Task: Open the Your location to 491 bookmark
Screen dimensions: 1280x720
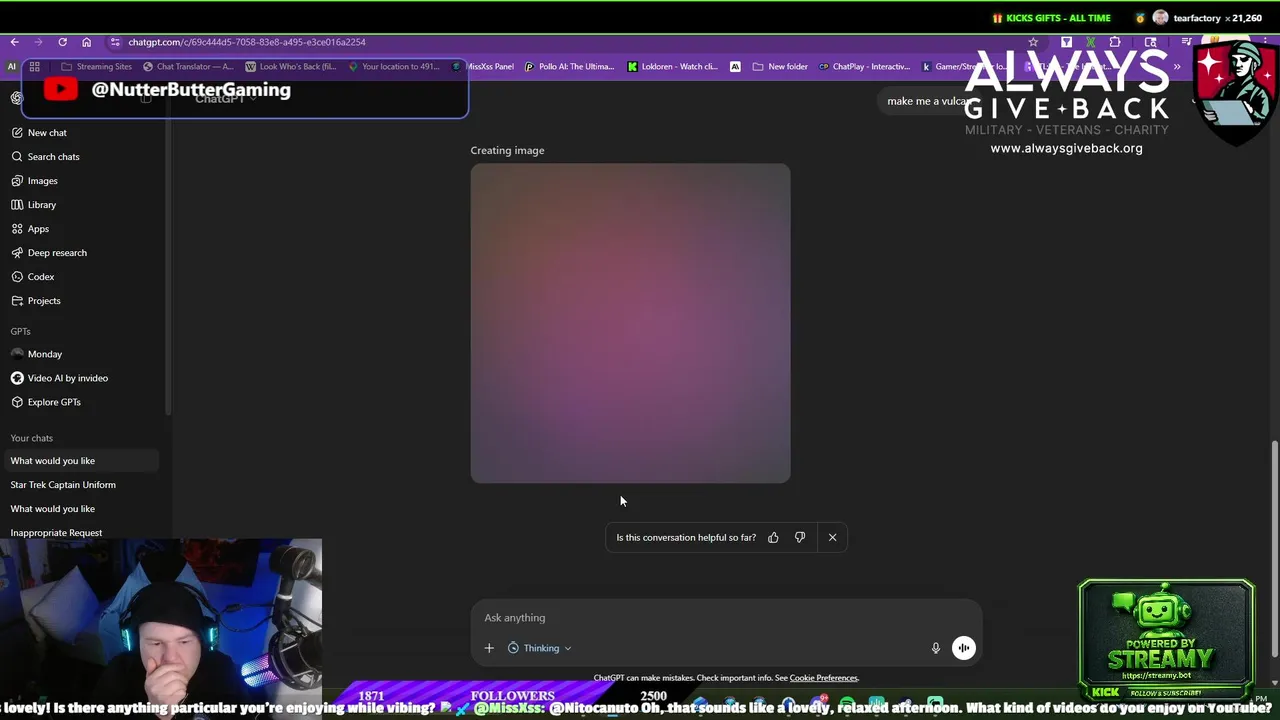Action: [x=394, y=67]
